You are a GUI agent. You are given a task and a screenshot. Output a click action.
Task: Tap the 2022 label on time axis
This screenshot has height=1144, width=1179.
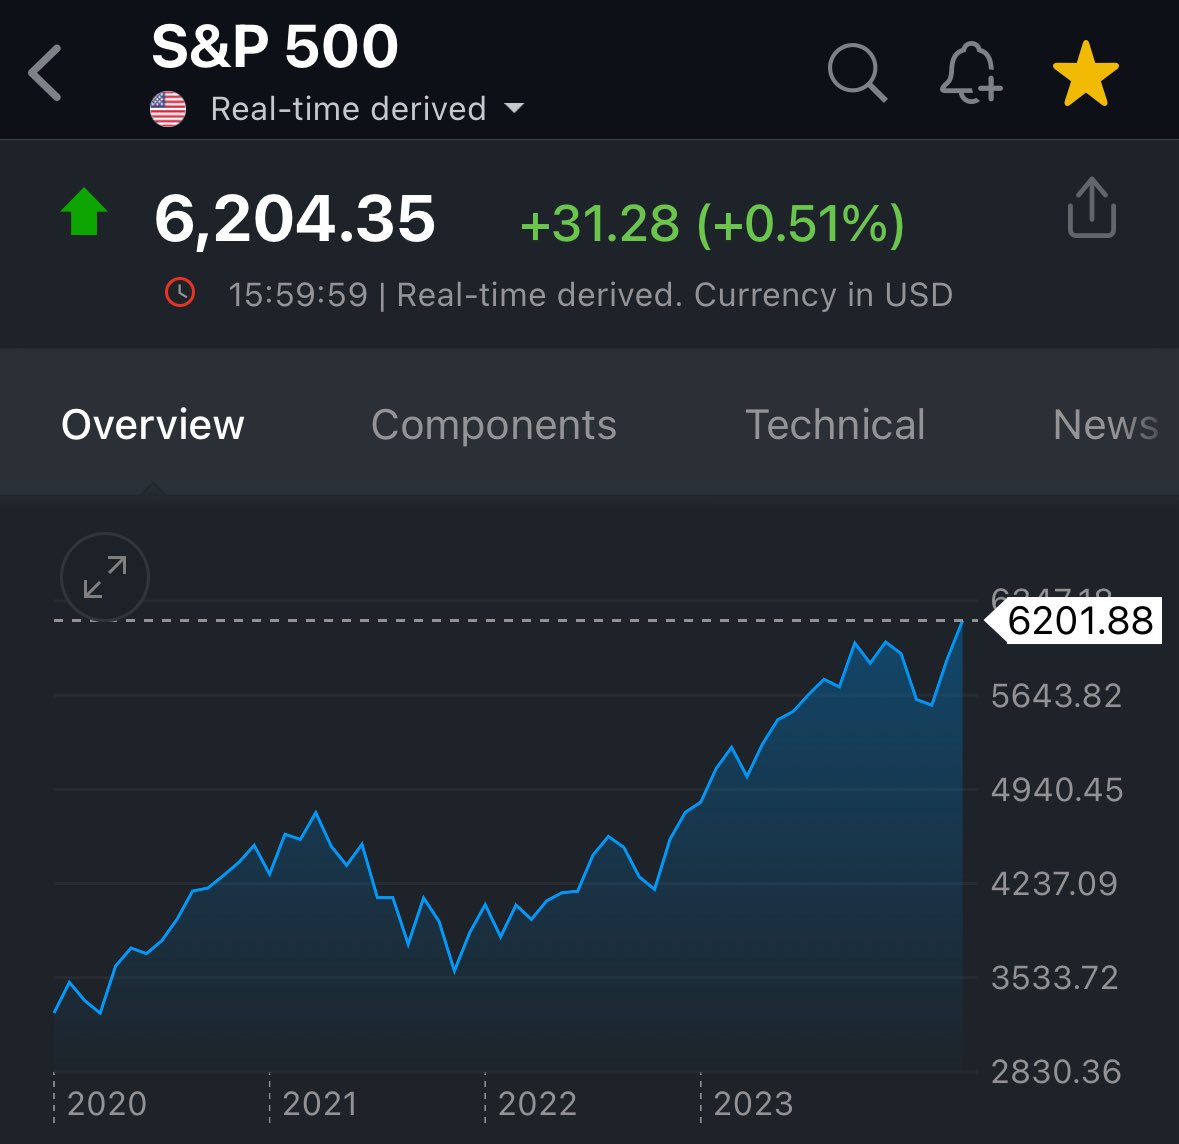537,1104
